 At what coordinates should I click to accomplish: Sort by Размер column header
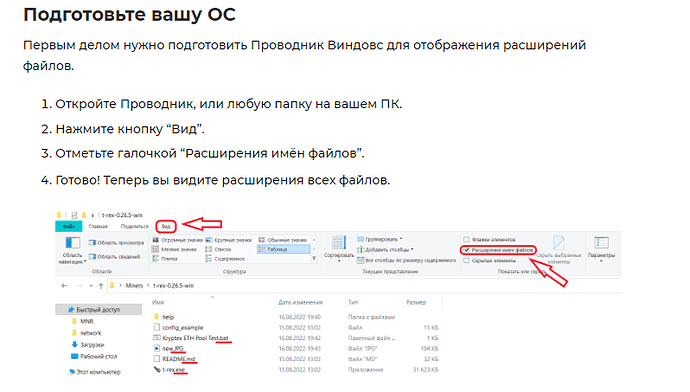click(416, 302)
